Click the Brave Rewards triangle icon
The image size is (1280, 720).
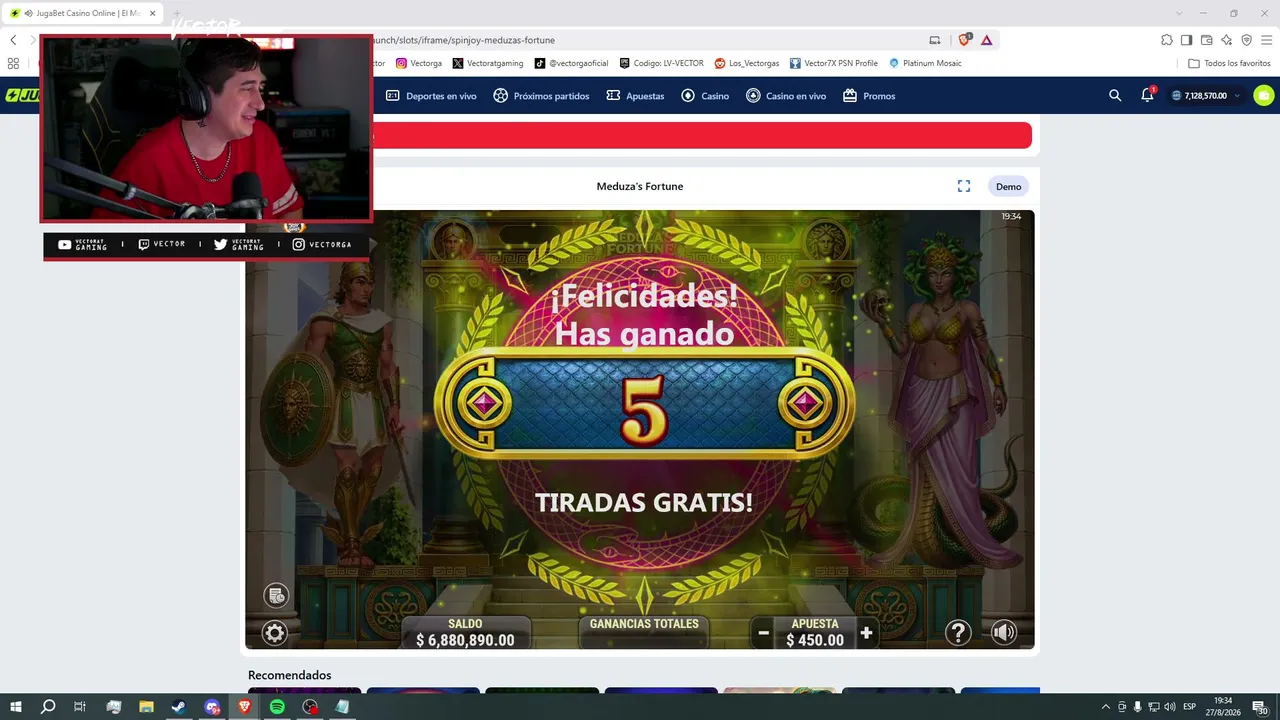987,40
